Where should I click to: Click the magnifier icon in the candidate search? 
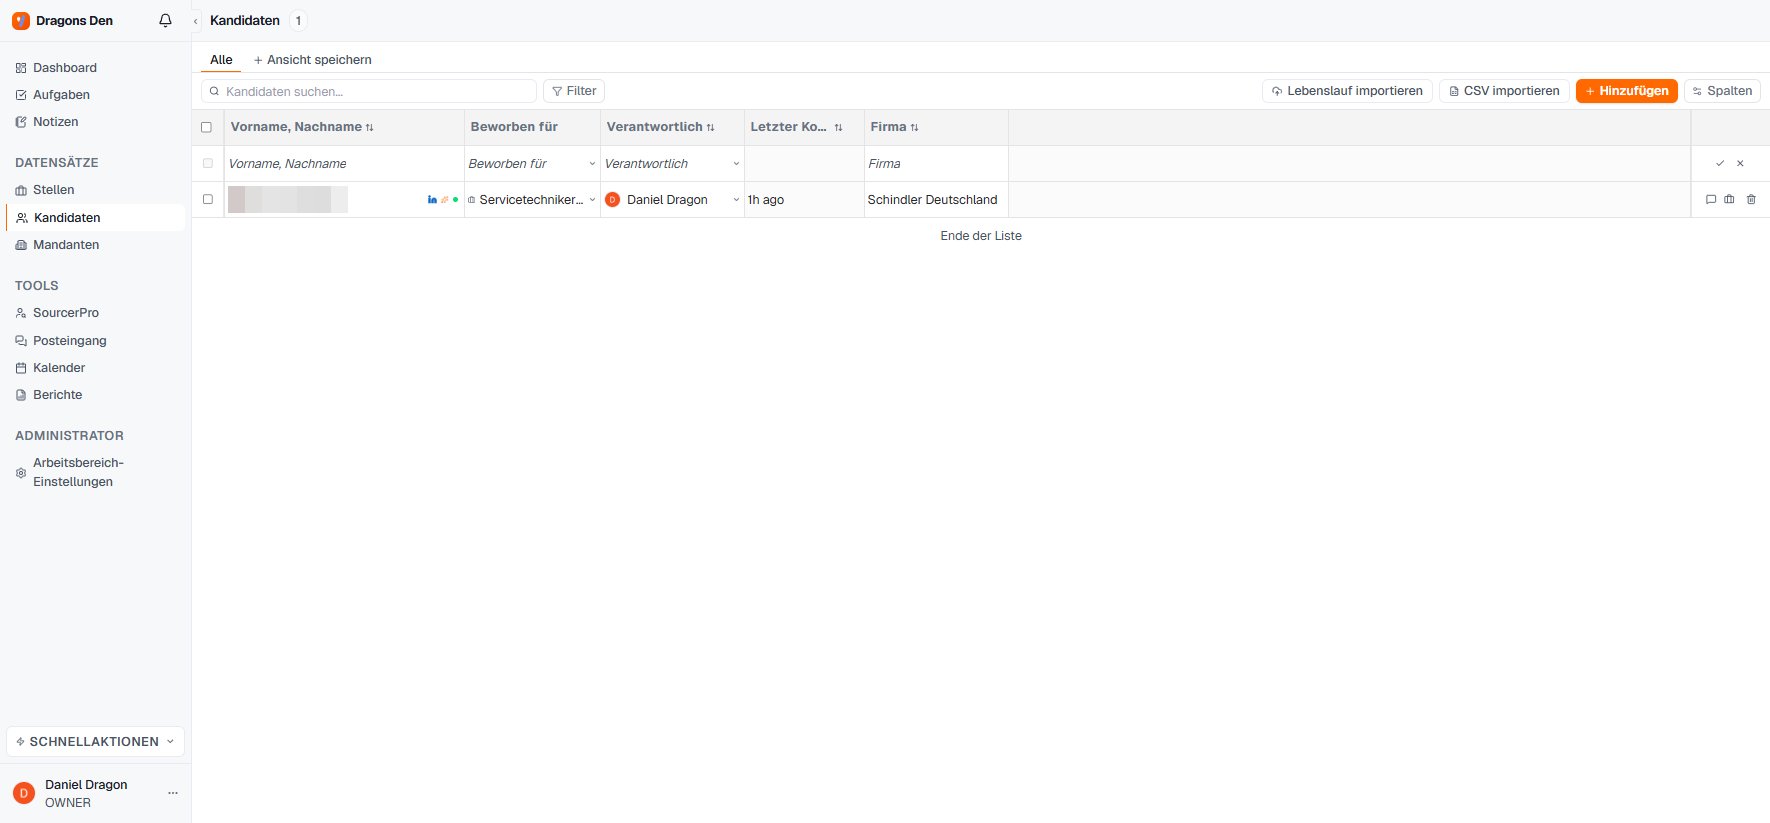click(214, 91)
